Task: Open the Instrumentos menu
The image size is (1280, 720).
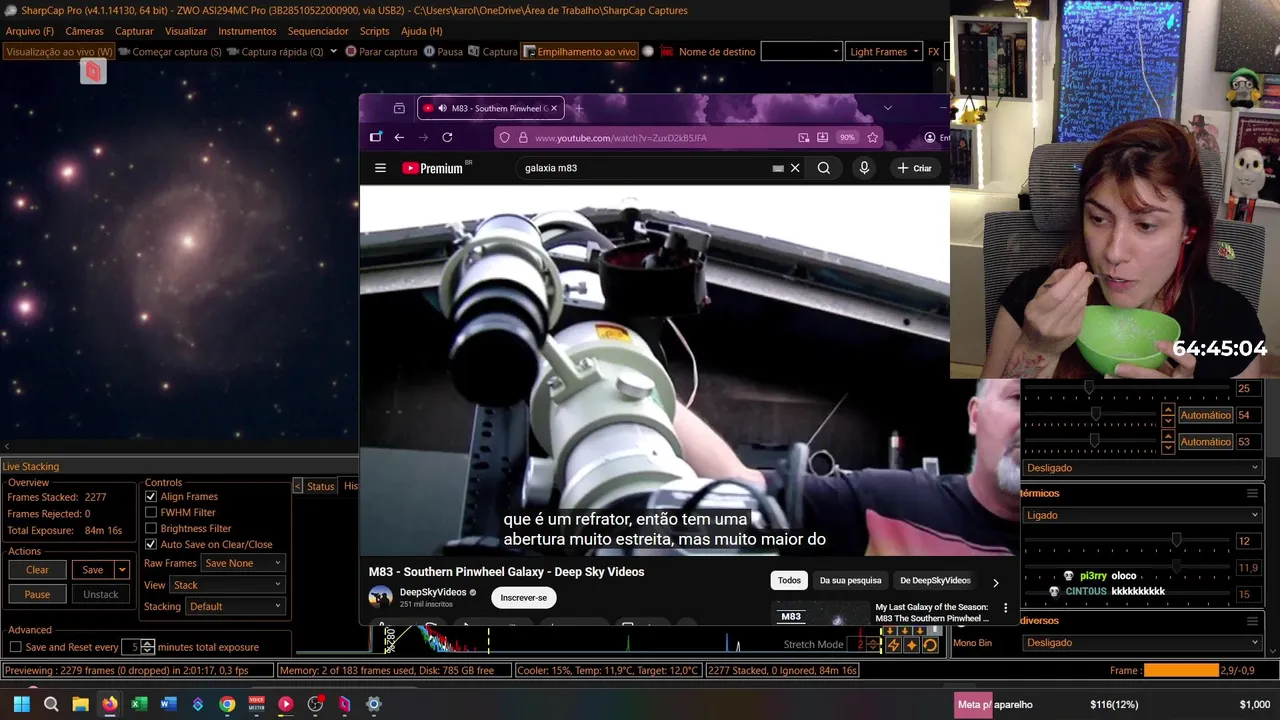Action: point(247,31)
